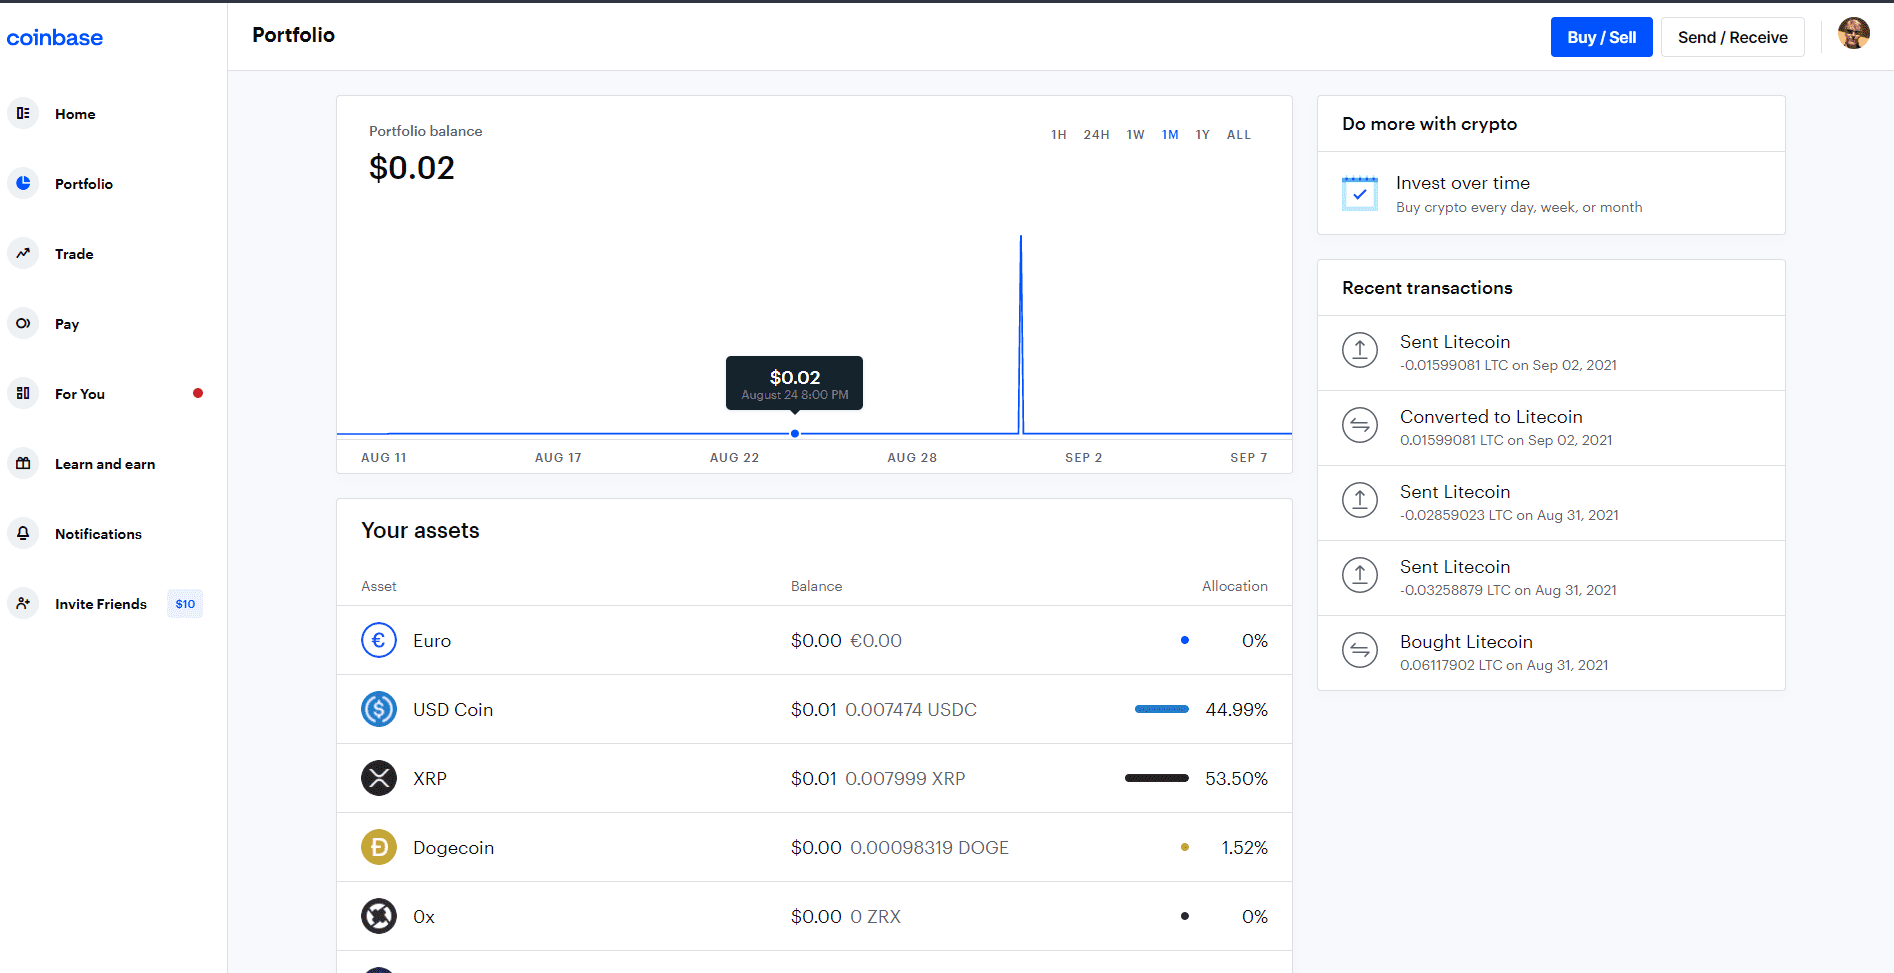Open the Euro asset row
The width and height of the screenshot is (1894, 973).
tap(814, 640)
